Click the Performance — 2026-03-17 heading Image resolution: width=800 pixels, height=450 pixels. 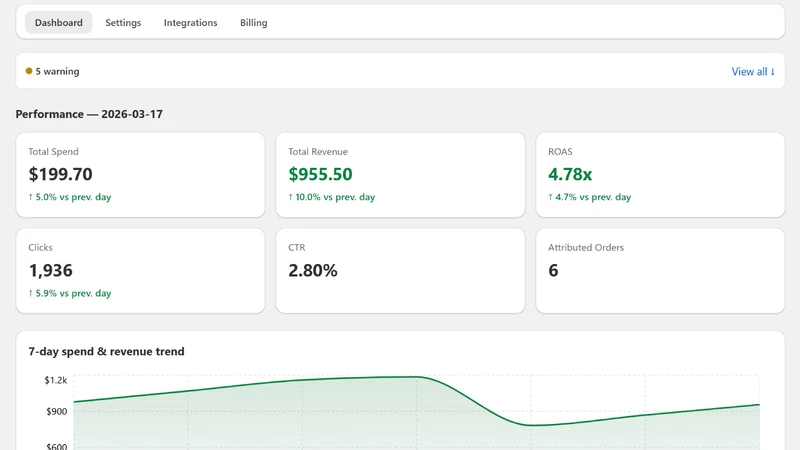[x=89, y=114]
